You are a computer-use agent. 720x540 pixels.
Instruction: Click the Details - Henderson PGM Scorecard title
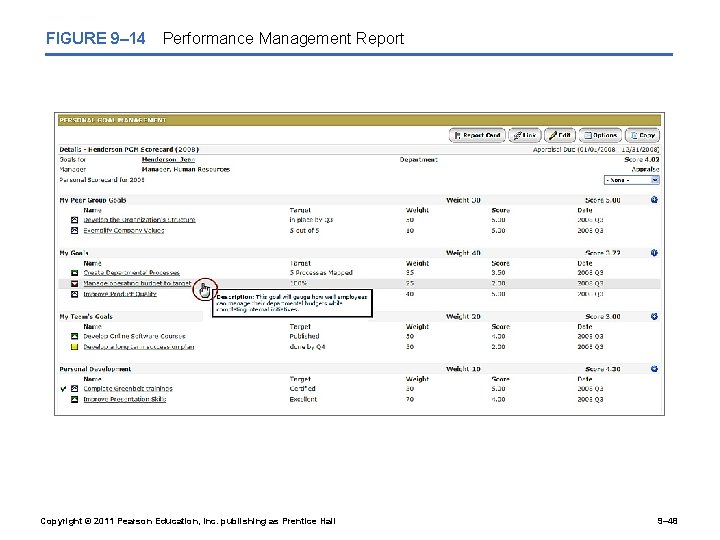pos(129,149)
